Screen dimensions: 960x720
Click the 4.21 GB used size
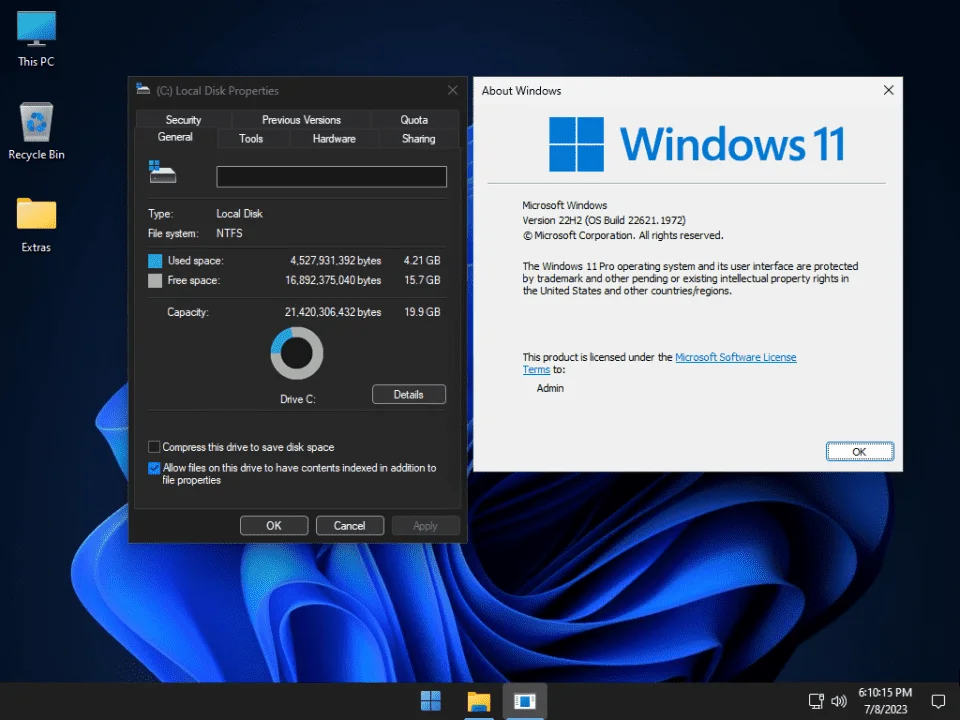pyautogui.click(x=422, y=261)
